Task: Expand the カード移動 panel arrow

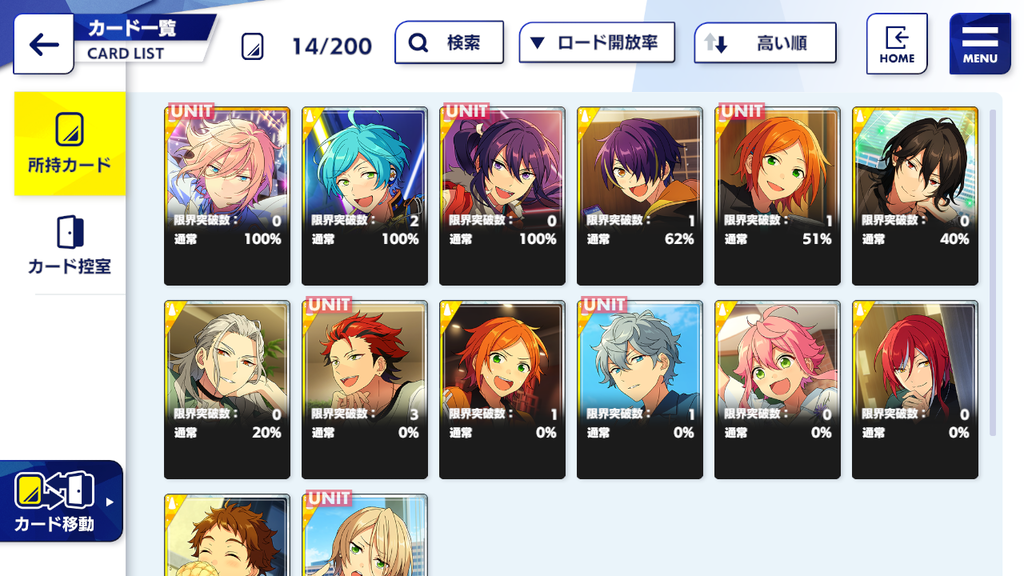Action: 110,502
